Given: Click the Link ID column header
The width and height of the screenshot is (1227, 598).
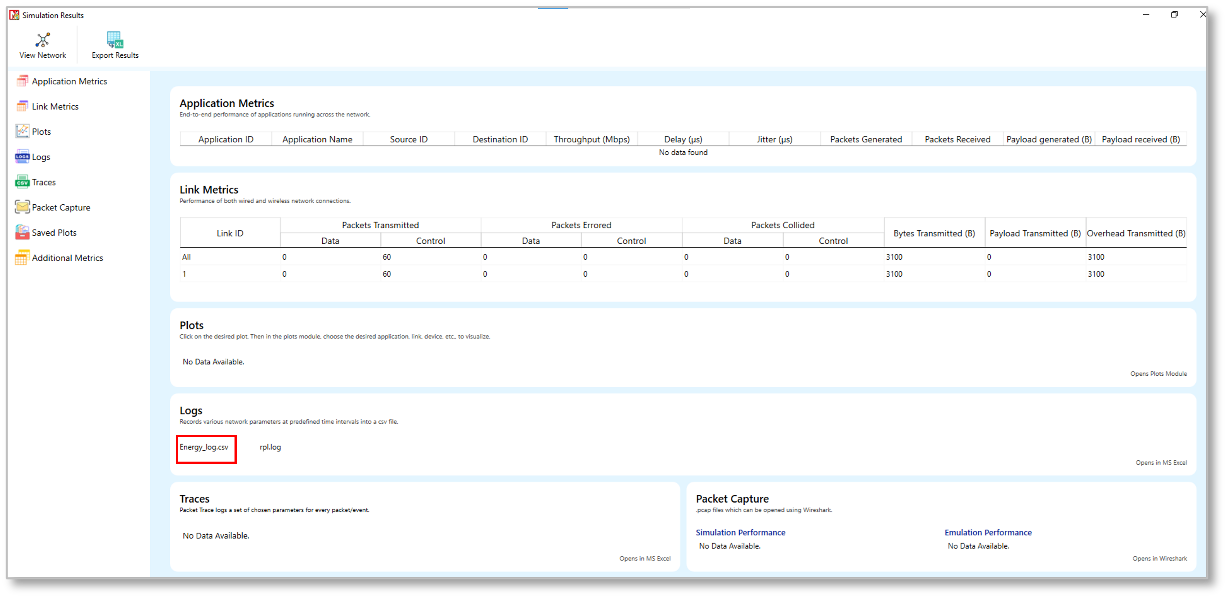Looking at the screenshot, I should (230, 233).
